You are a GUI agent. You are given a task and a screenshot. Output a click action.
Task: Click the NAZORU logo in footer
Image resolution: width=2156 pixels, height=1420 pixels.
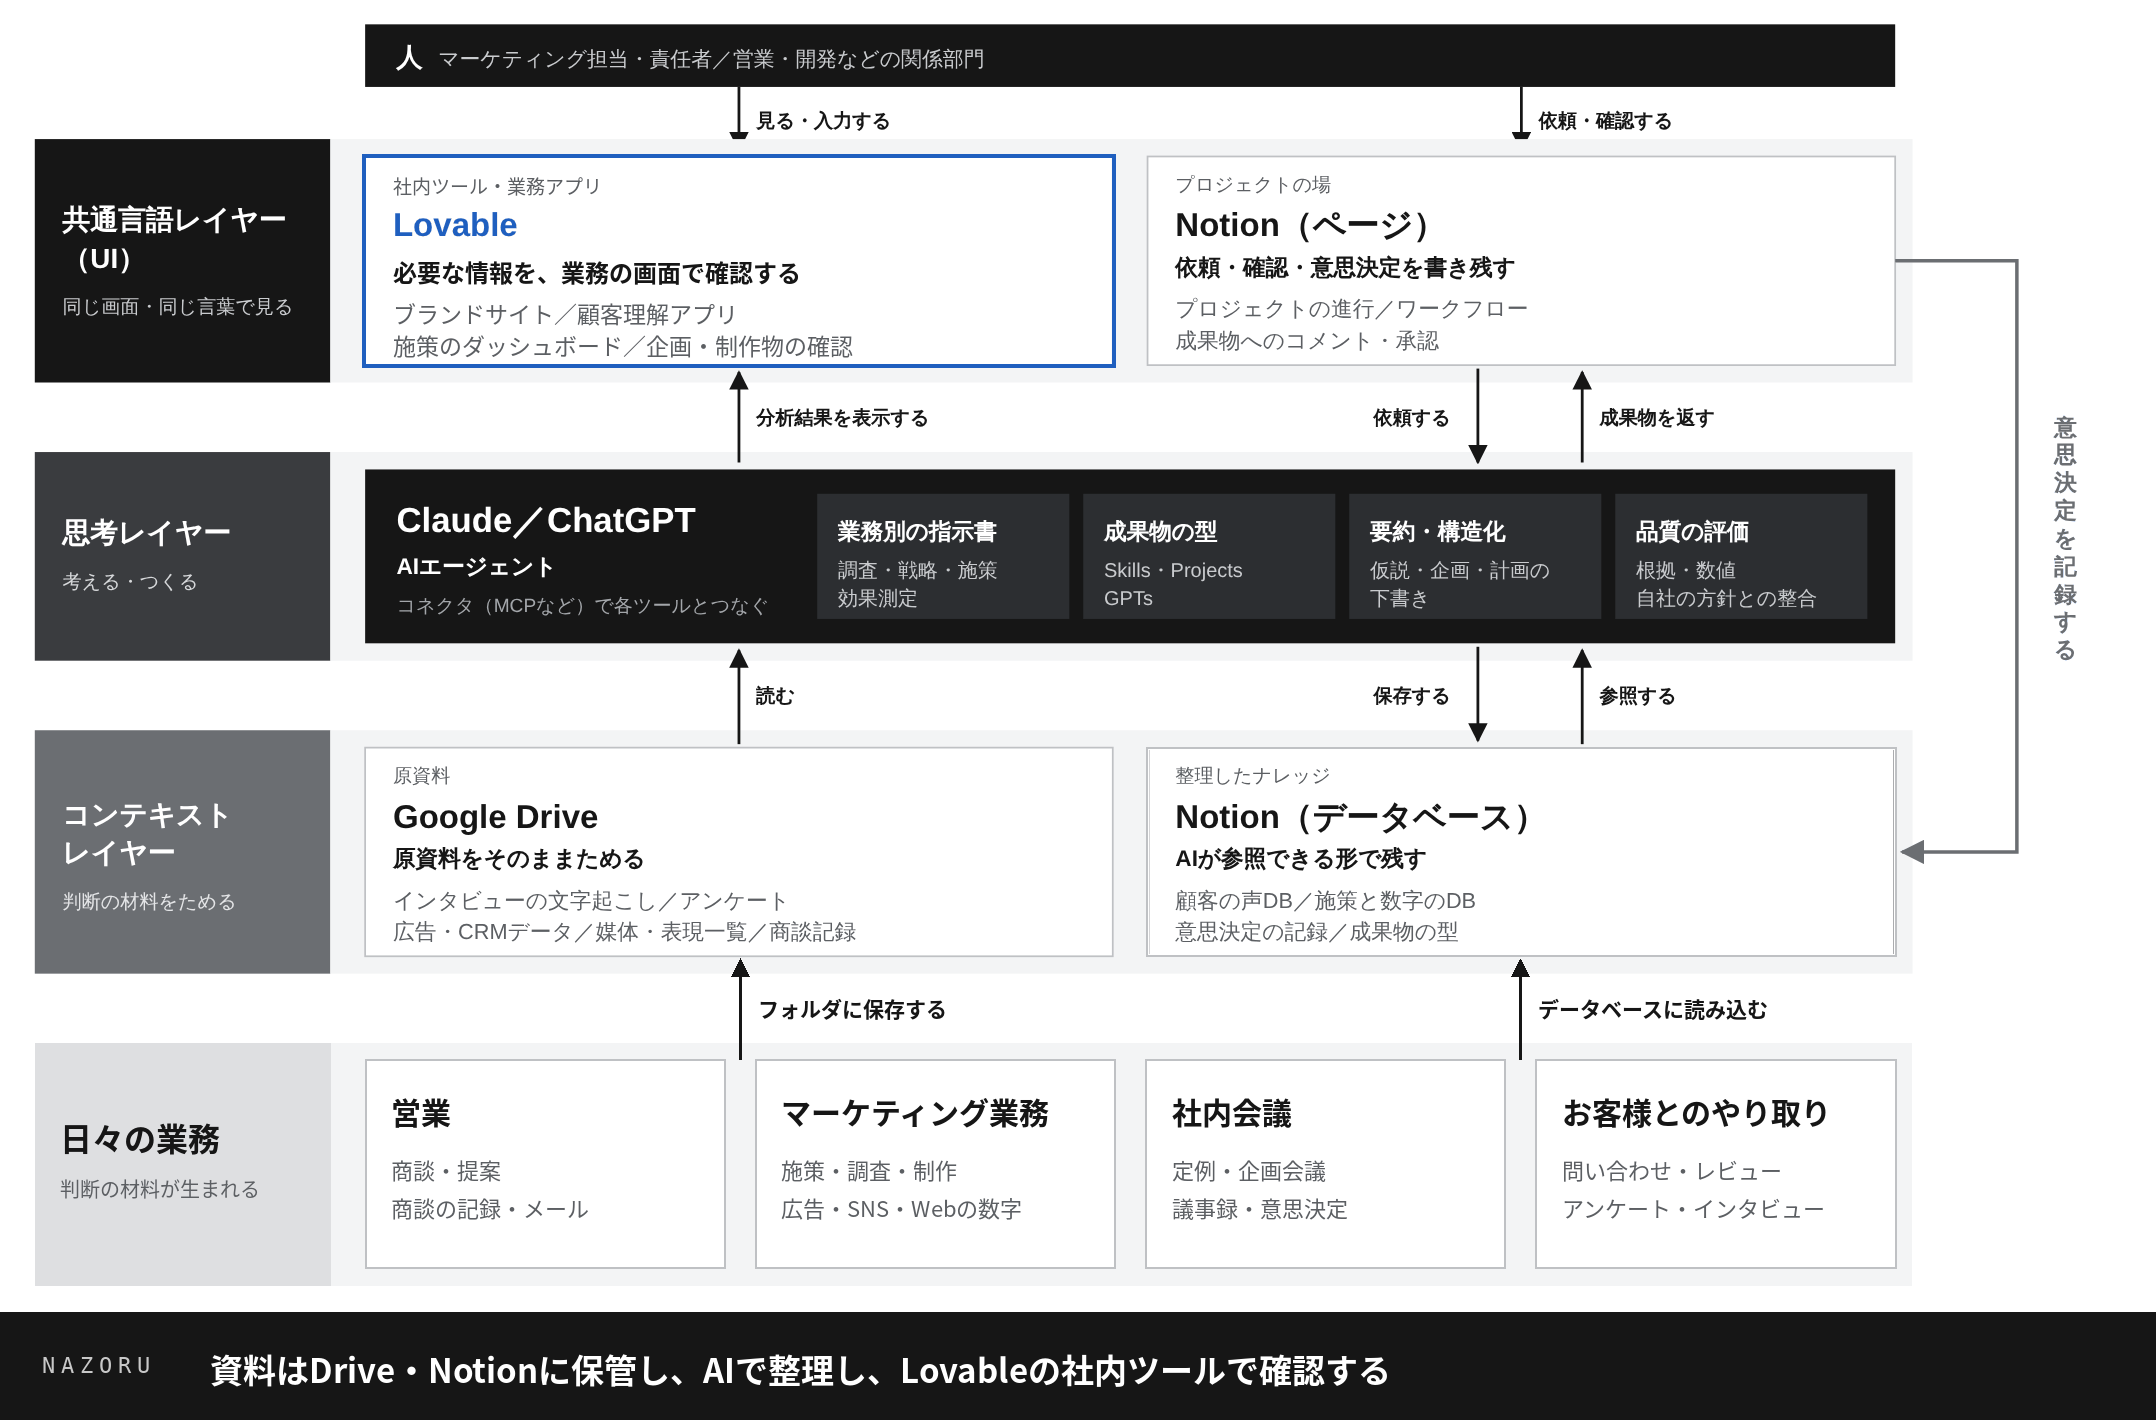click(x=96, y=1366)
